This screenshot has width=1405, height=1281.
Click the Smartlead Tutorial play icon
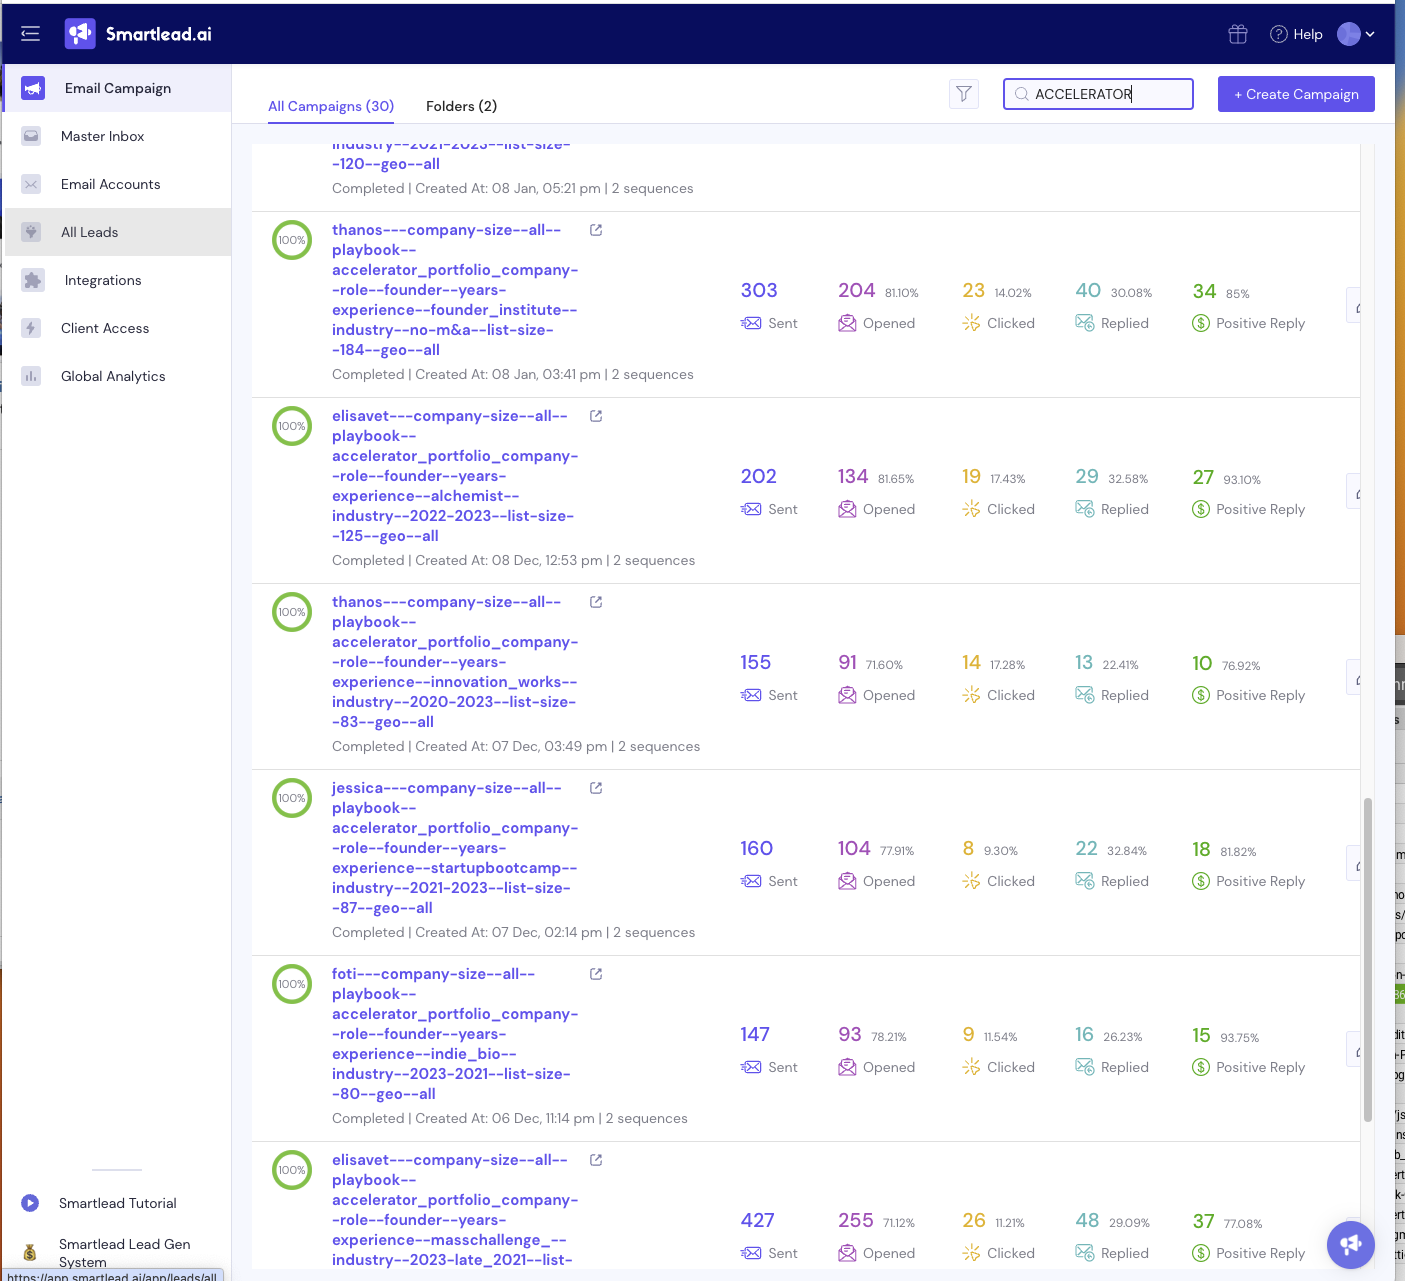pos(30,1203)
